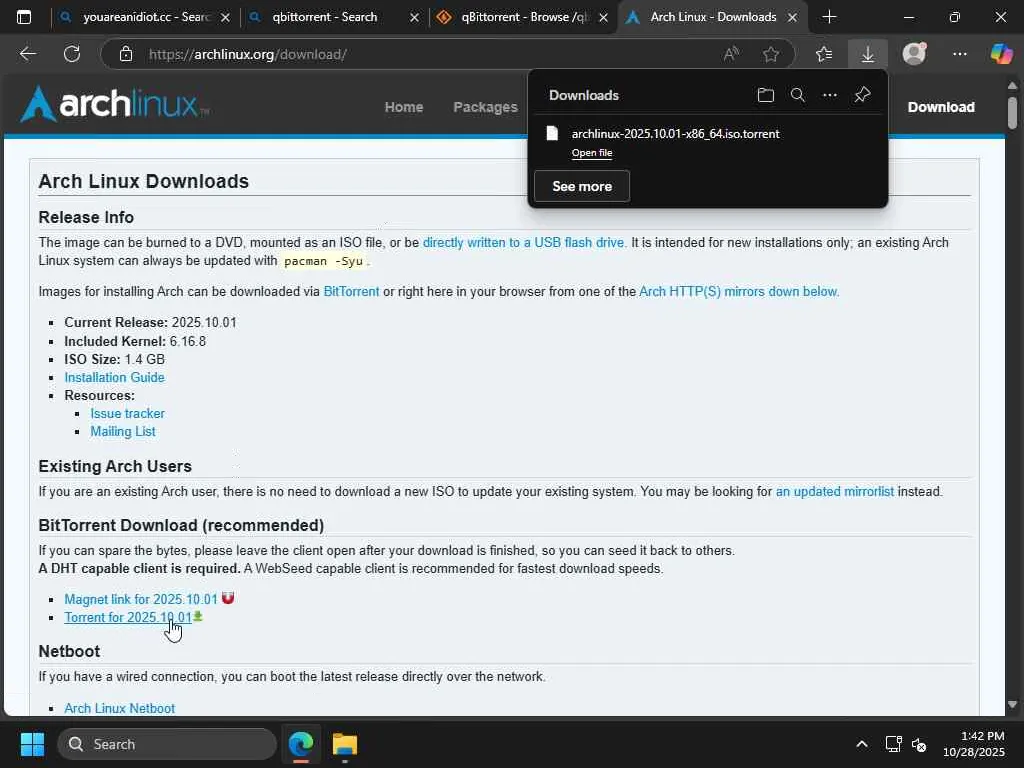The width and height of the screenshot is (1024, 768).
Task: View site information lock icon
Action: tap(126, 54)
